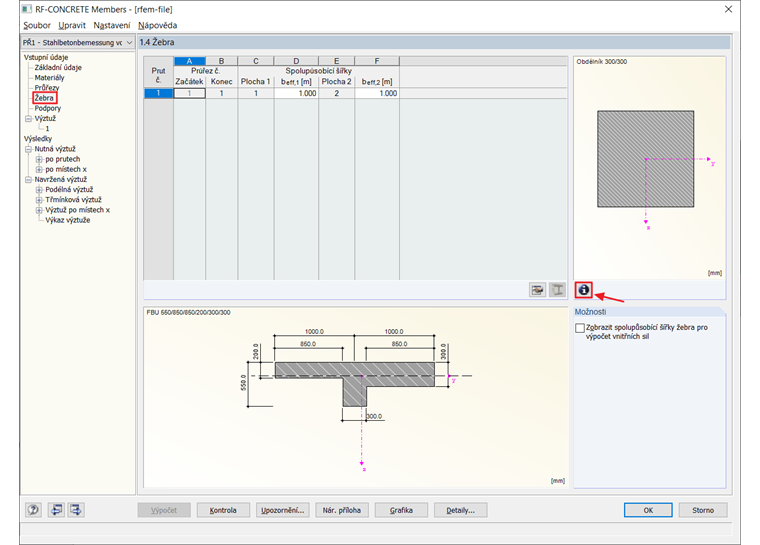
Task: Select Výkaz výztuže in the tree
Action: (68, 220)
